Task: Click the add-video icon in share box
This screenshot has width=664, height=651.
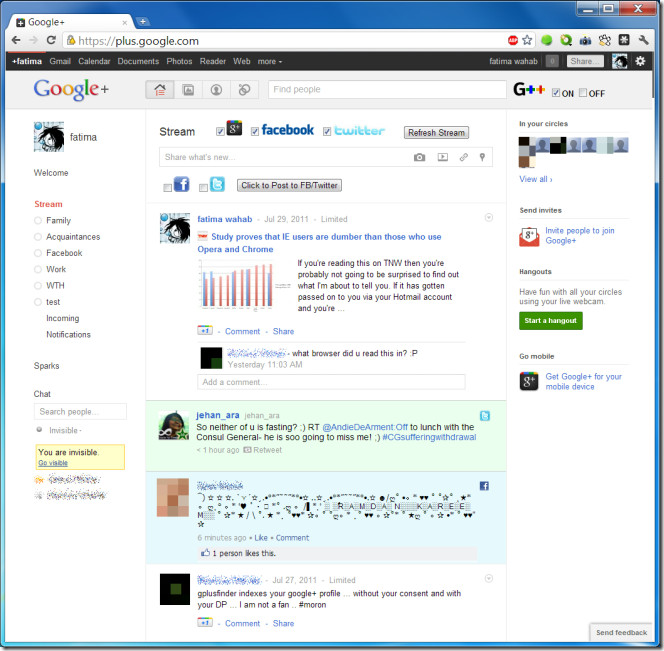Action: 443,157
